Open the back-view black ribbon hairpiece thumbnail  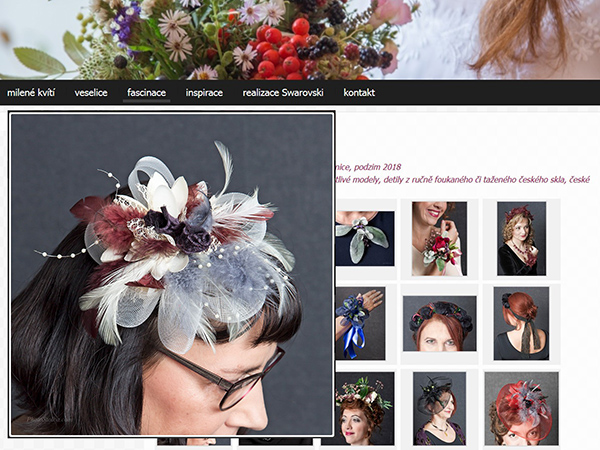(521, 323)
